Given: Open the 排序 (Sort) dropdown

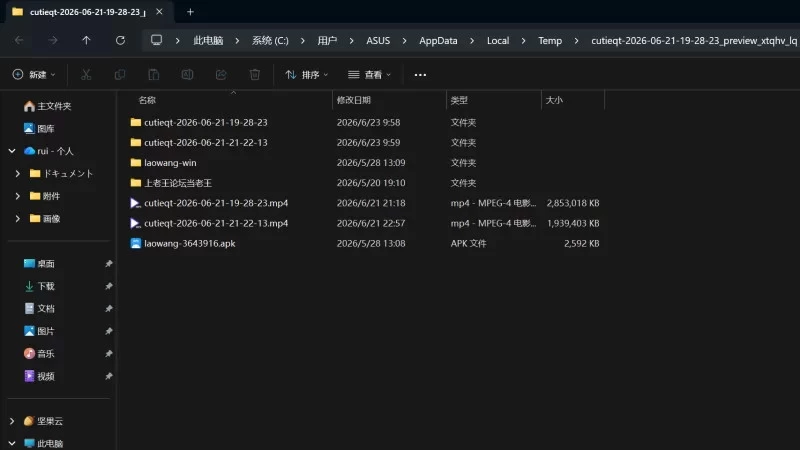Looking at the screenshot, I should (307, 74).
